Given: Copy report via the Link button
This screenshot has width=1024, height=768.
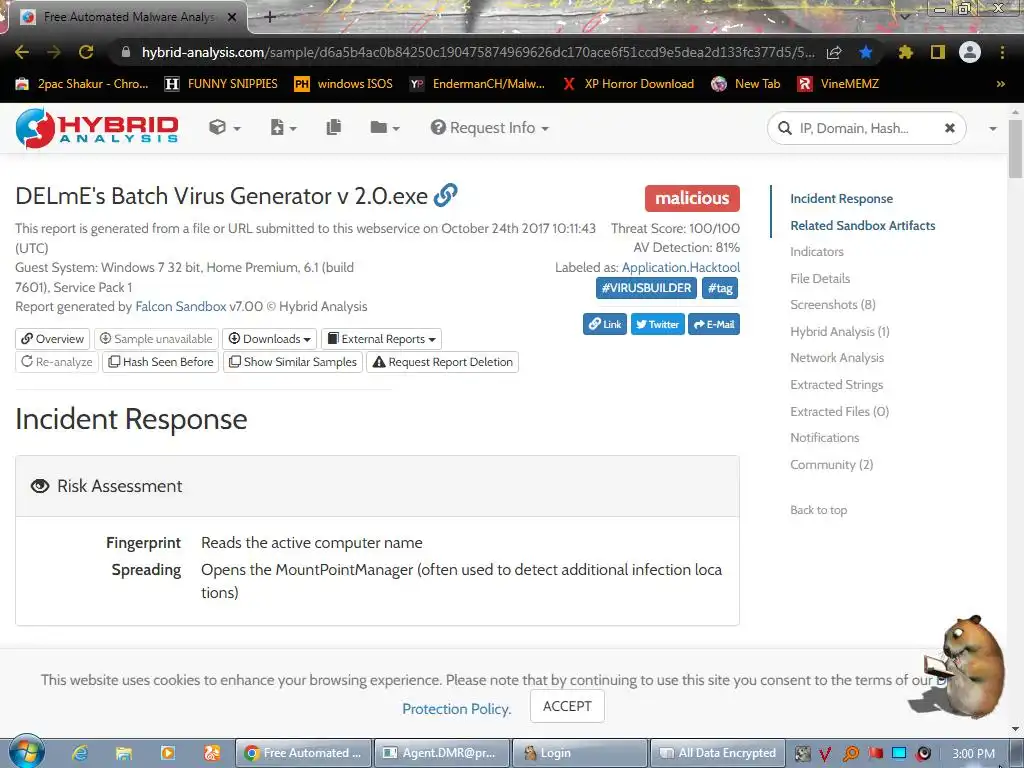Looking at the screenshot, I should pyautogui.click(x=605, y=324).
